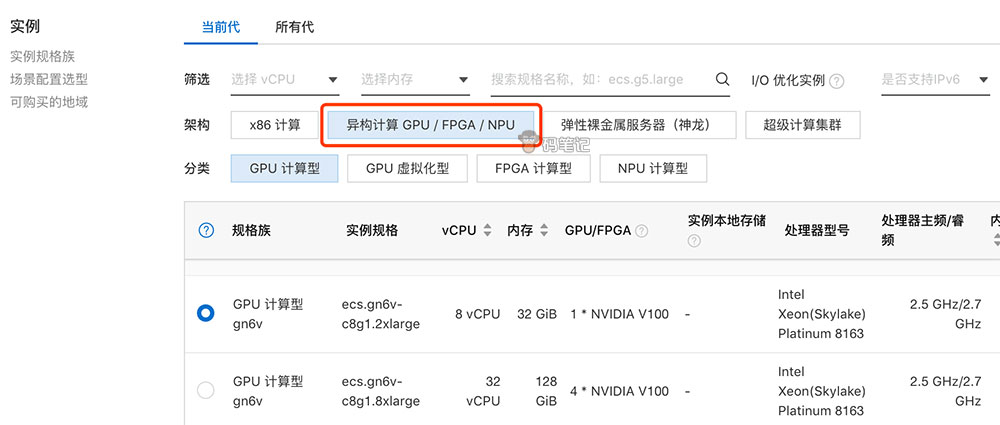Viewport: 1000px width, 425px height.
Task: Click the search magnifier icon
Action: coord(722,80)
